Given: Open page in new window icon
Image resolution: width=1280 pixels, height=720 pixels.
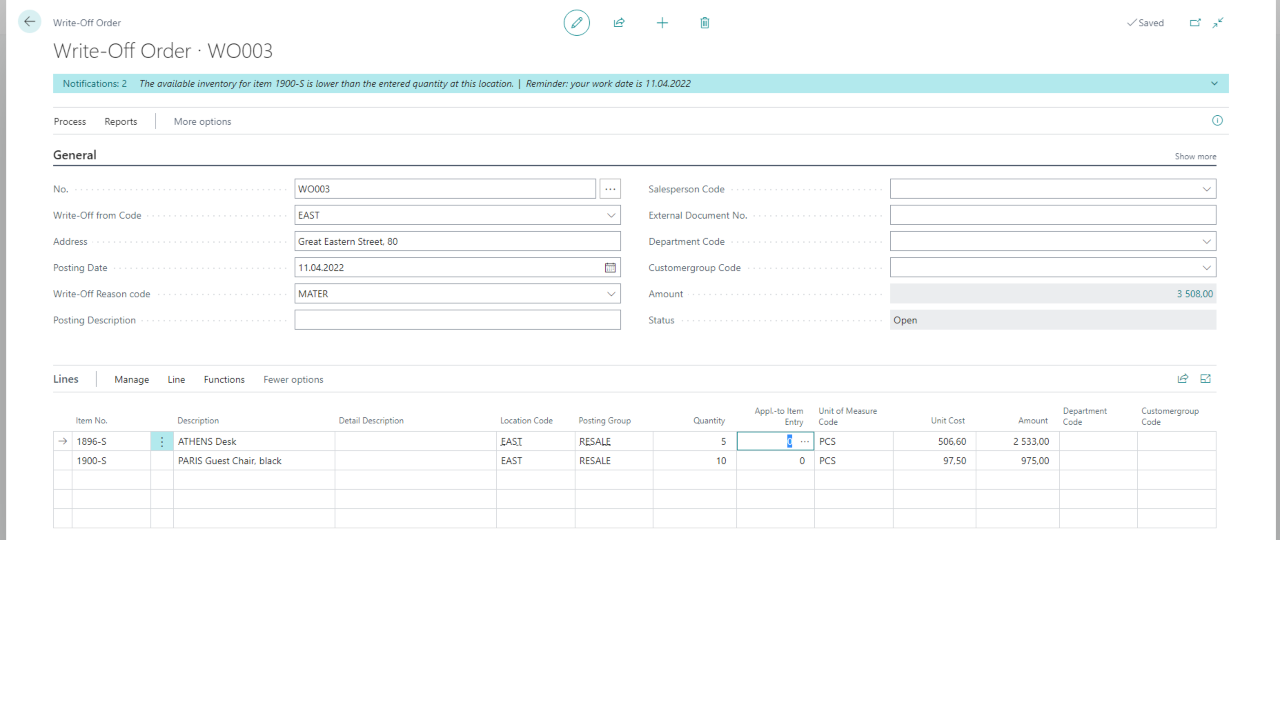Looking at the screenshot, I should tap(1195, 22).
